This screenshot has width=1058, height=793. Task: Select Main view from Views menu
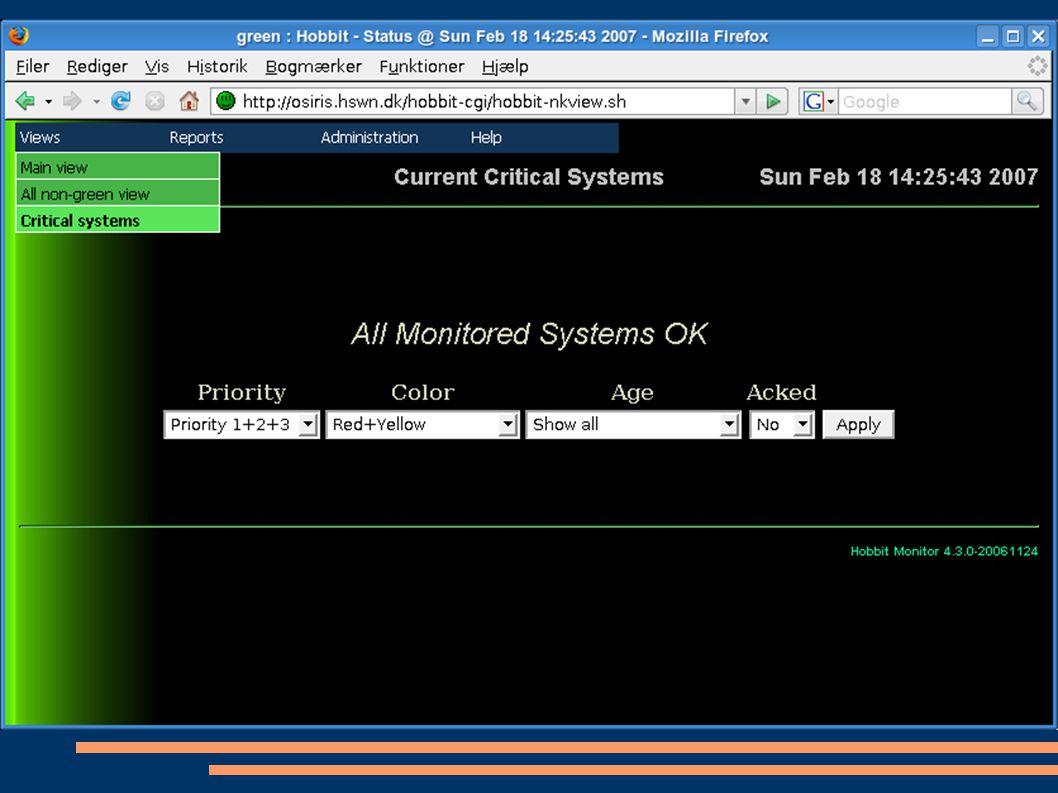(x=117, y=167)
